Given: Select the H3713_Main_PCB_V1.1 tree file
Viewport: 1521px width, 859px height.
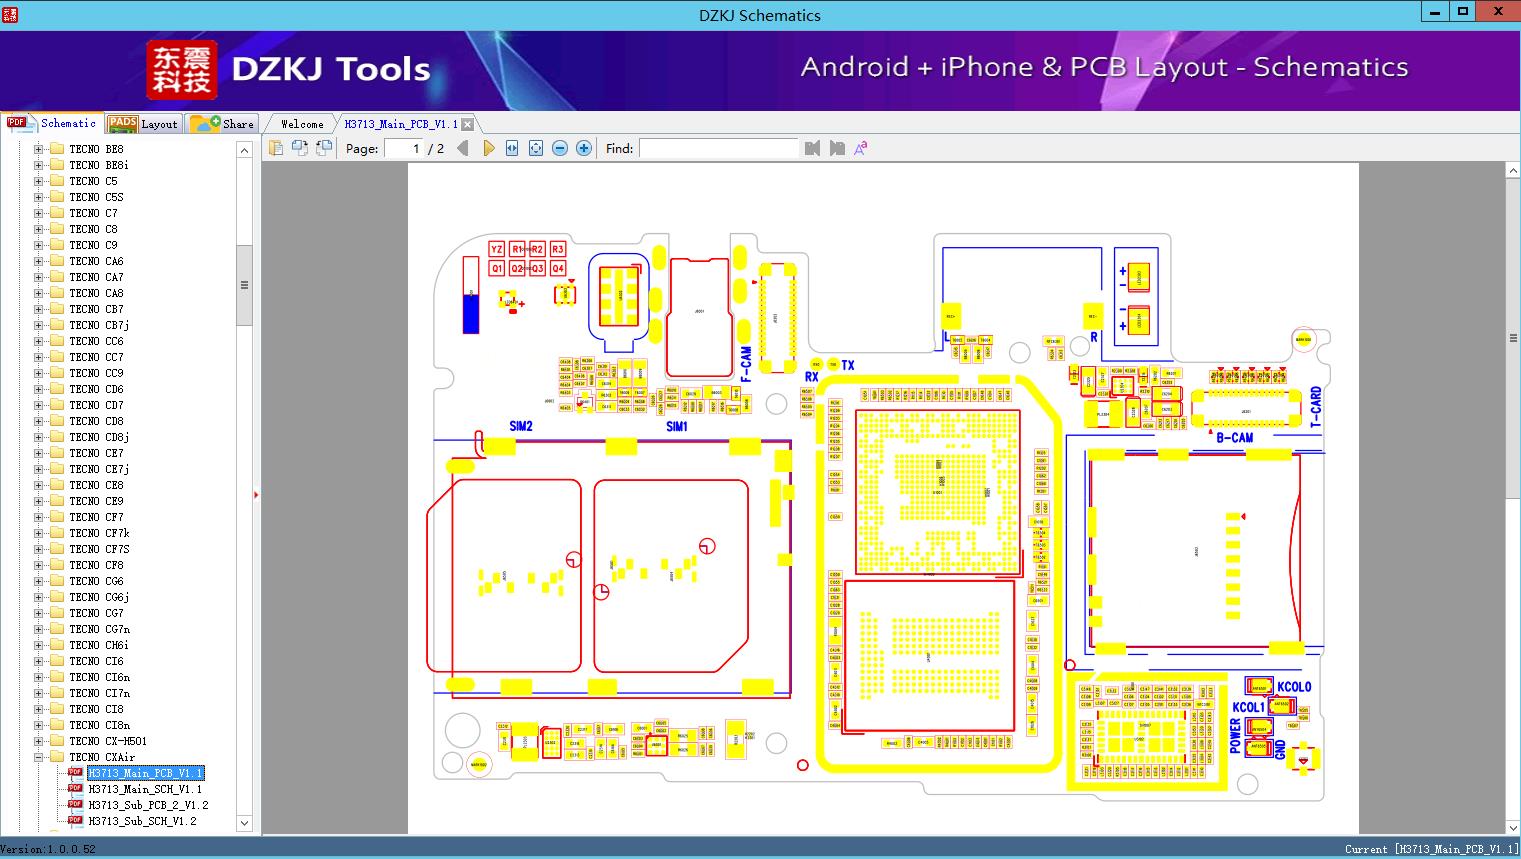Looking at the screenshot, I should [x=145, y=773].
